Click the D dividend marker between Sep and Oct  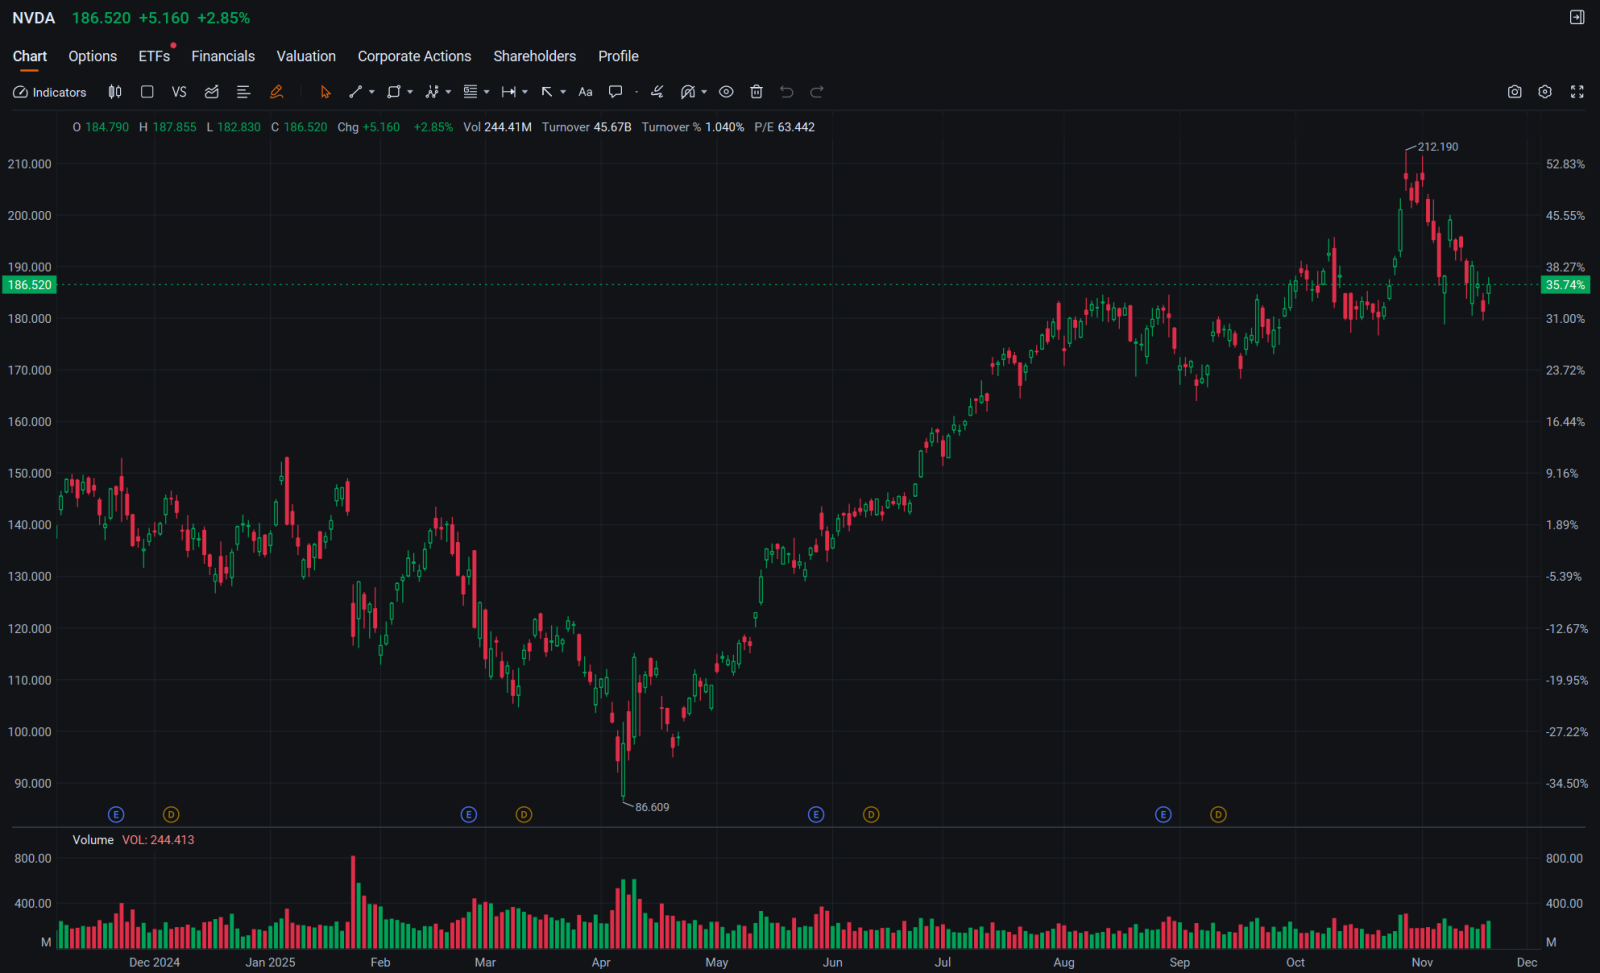(1218, 815)
